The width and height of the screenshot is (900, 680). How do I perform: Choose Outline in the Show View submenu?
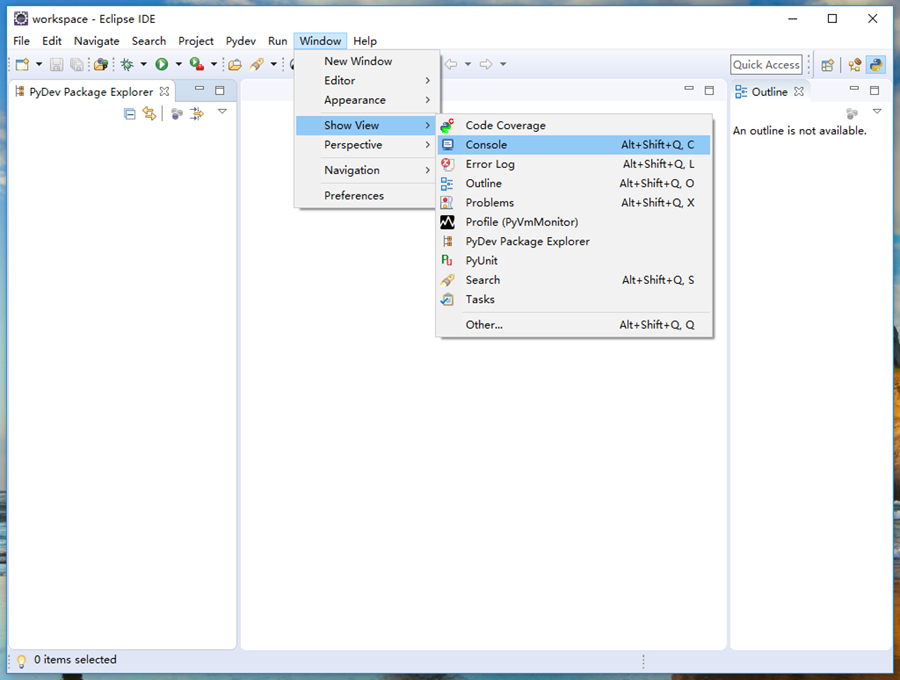pyautogui.click(x=574, y=184)
